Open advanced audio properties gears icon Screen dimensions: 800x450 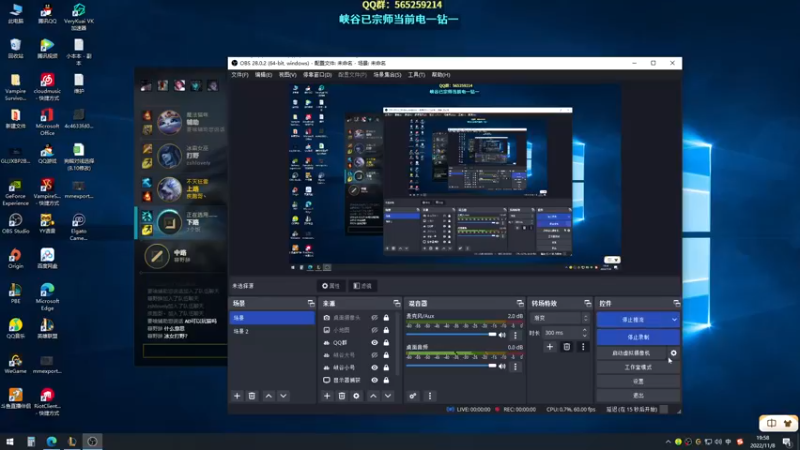413,396
